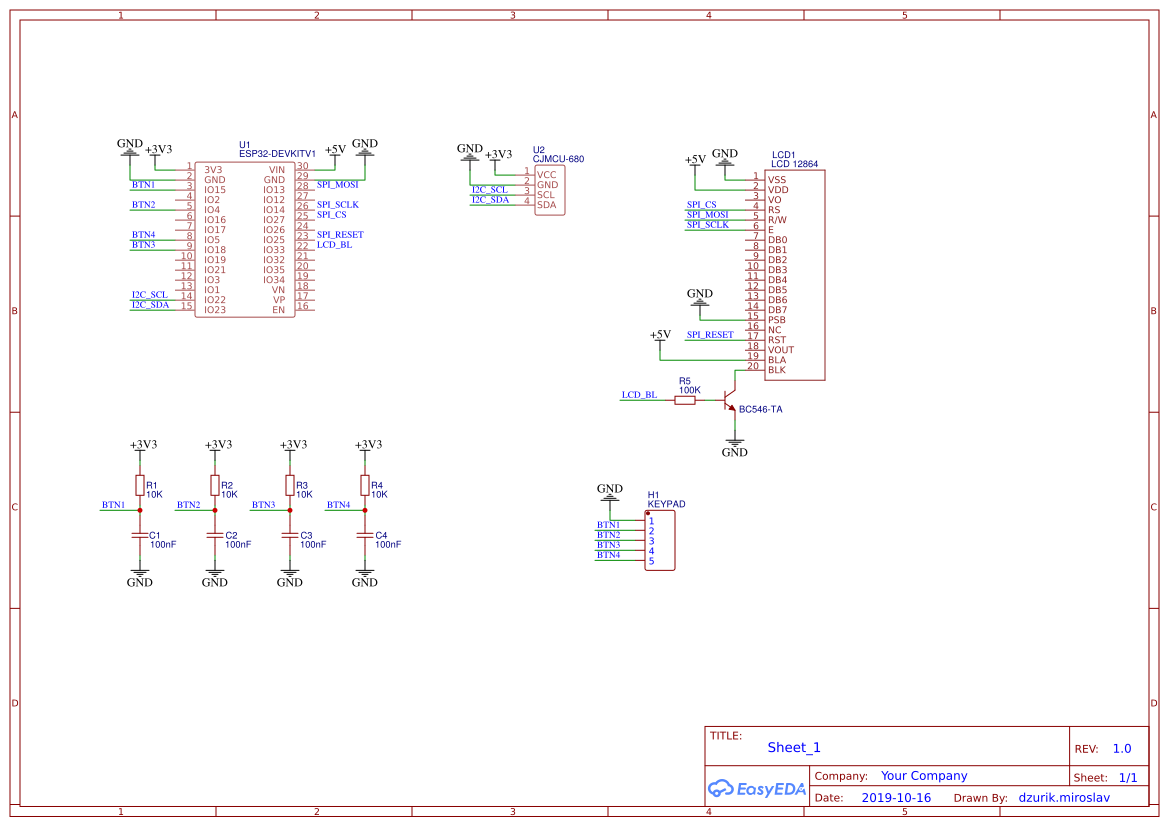This screenshot has width=1169, height=827.
Task: Select the R5 100K resistor symbol
Action: (685, 400)
